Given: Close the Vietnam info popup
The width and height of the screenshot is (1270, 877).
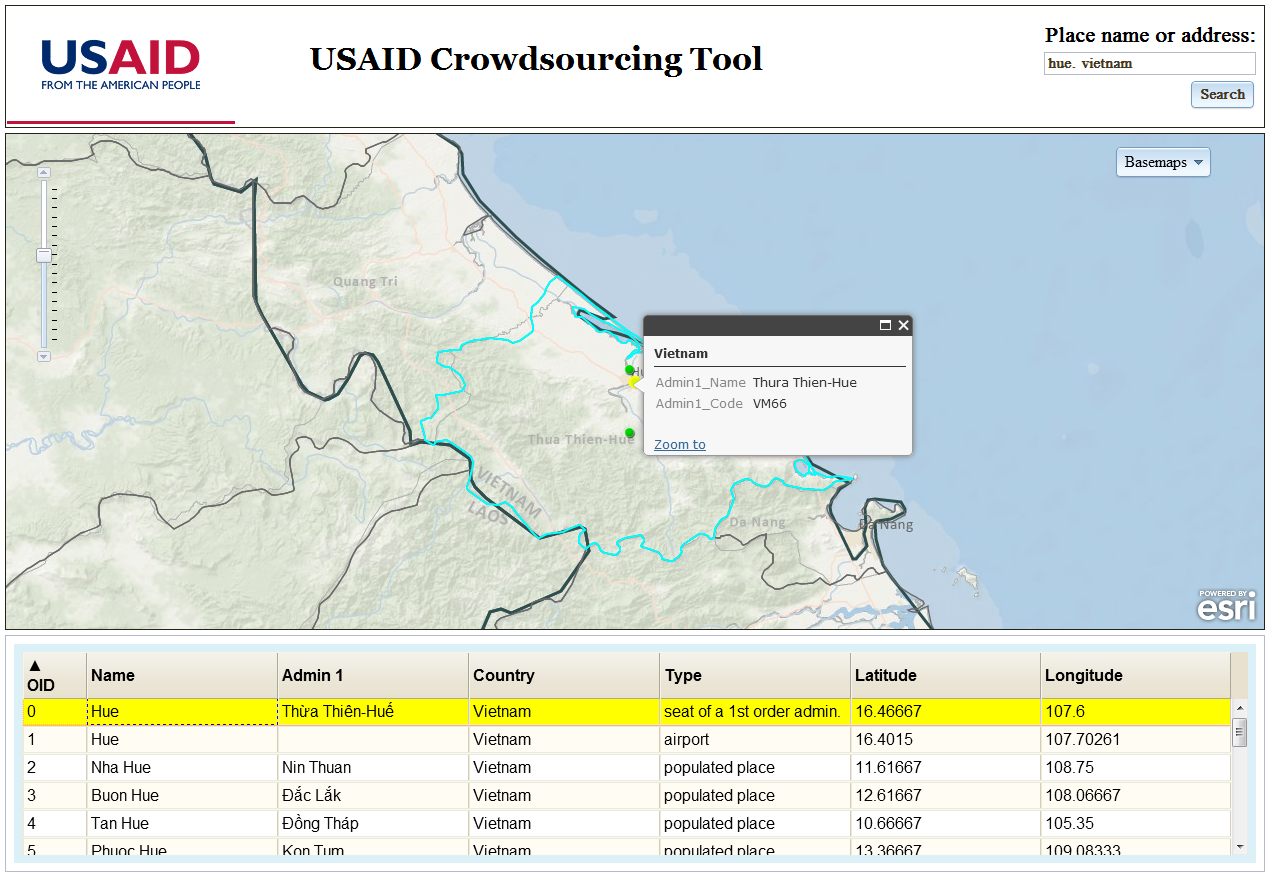Looking at the screenshot, I should pos(904,325).
